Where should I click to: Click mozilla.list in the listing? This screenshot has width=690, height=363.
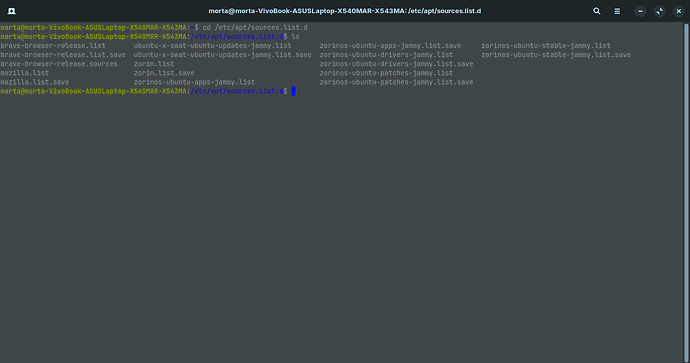click(25, 73)
